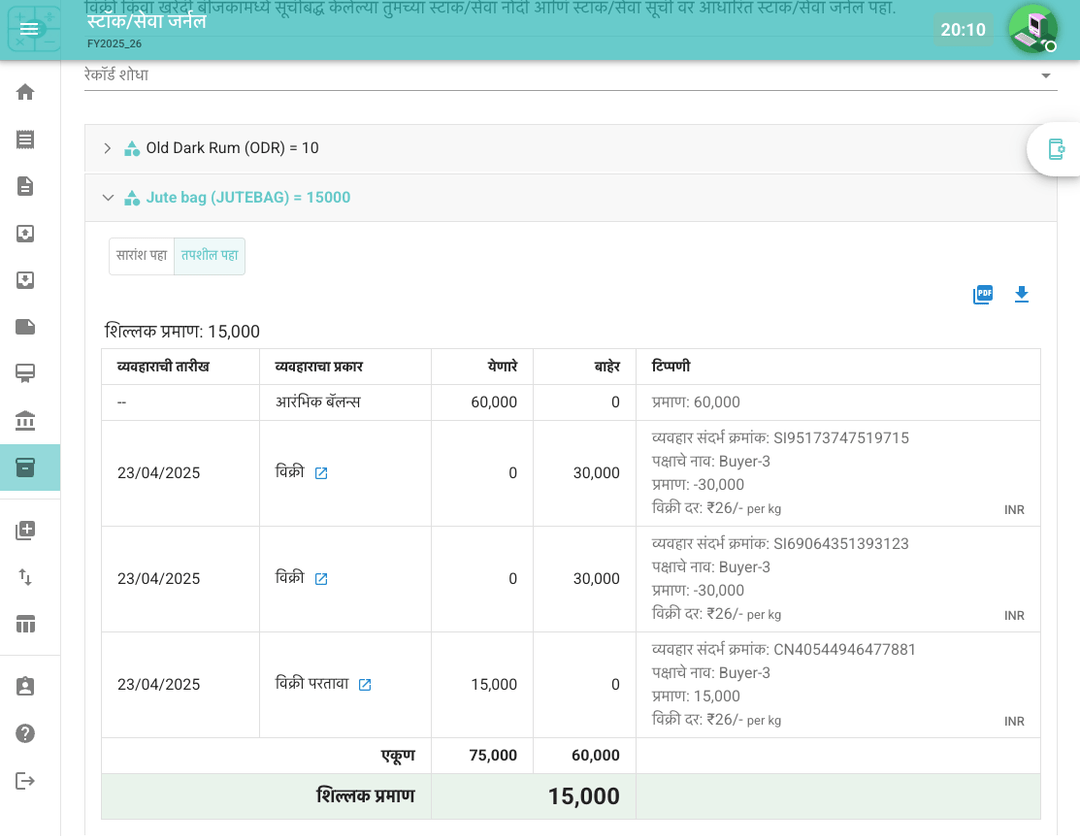Viewport: 1080px width, 836px height.
Task: Open the floating panel icon on the right edge
Action: tap(1055, 149)
